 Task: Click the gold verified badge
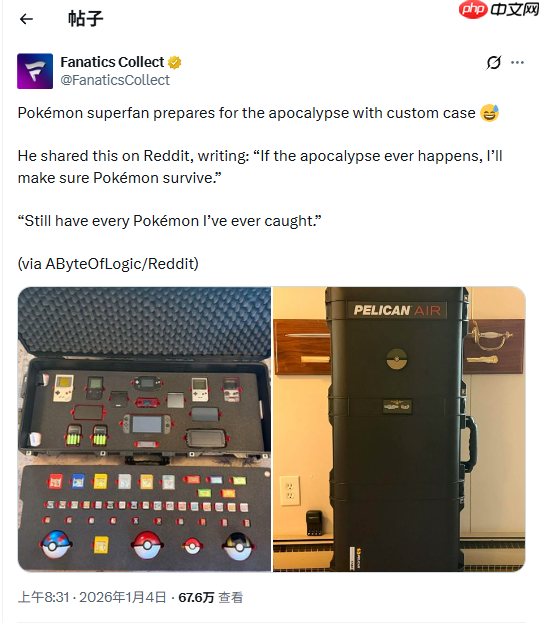[174, 62]
